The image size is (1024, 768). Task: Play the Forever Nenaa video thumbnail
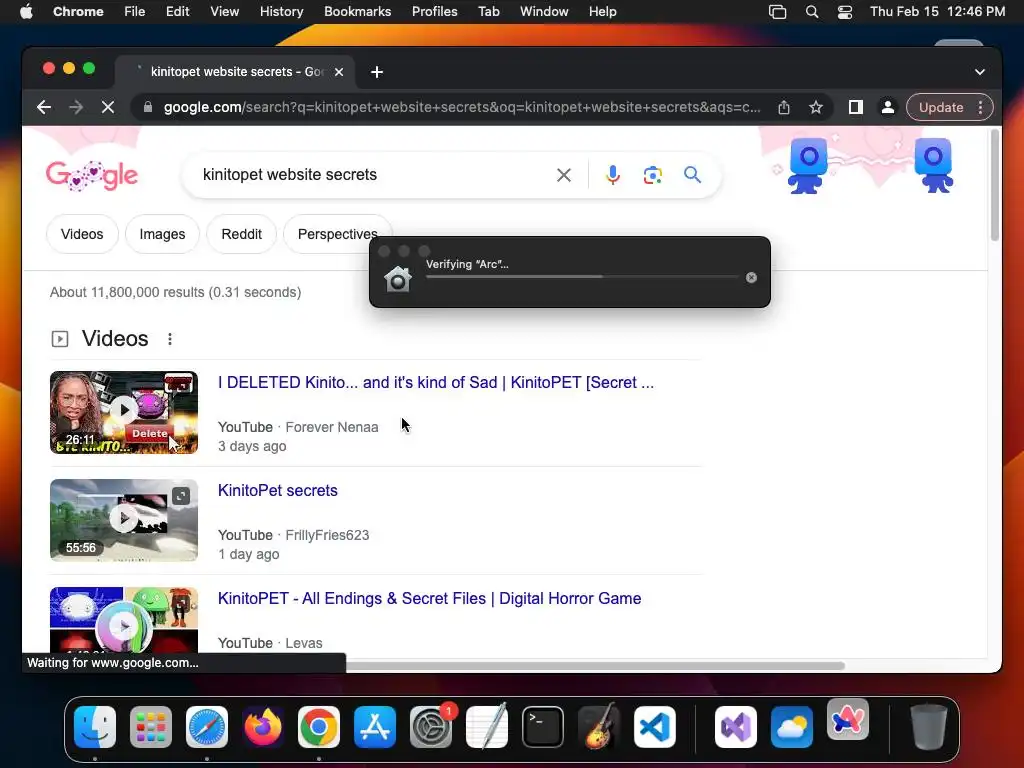(124, 412)
